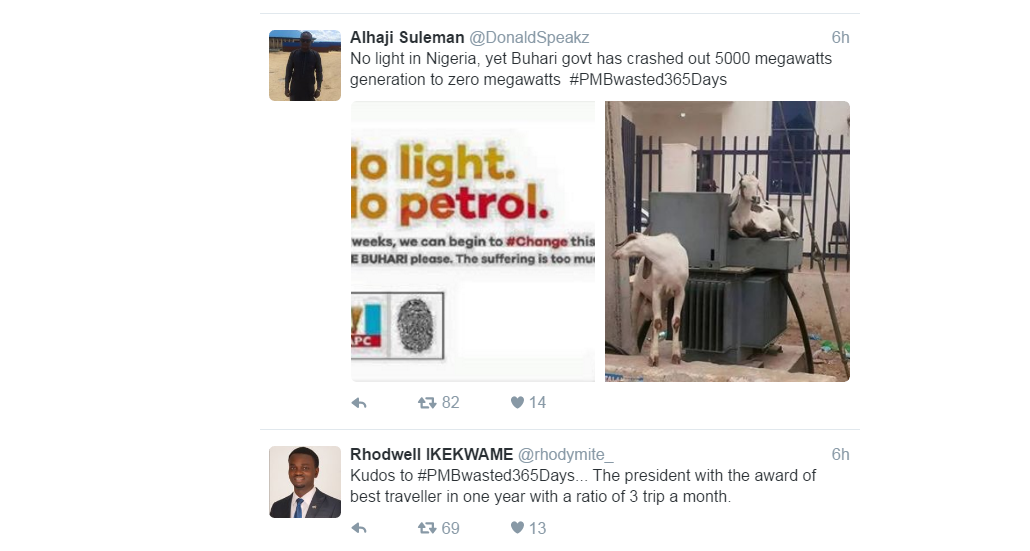1030x551 pixels.
Task: View the 'No light. No petrol.' image
Action: pos(473,241)
